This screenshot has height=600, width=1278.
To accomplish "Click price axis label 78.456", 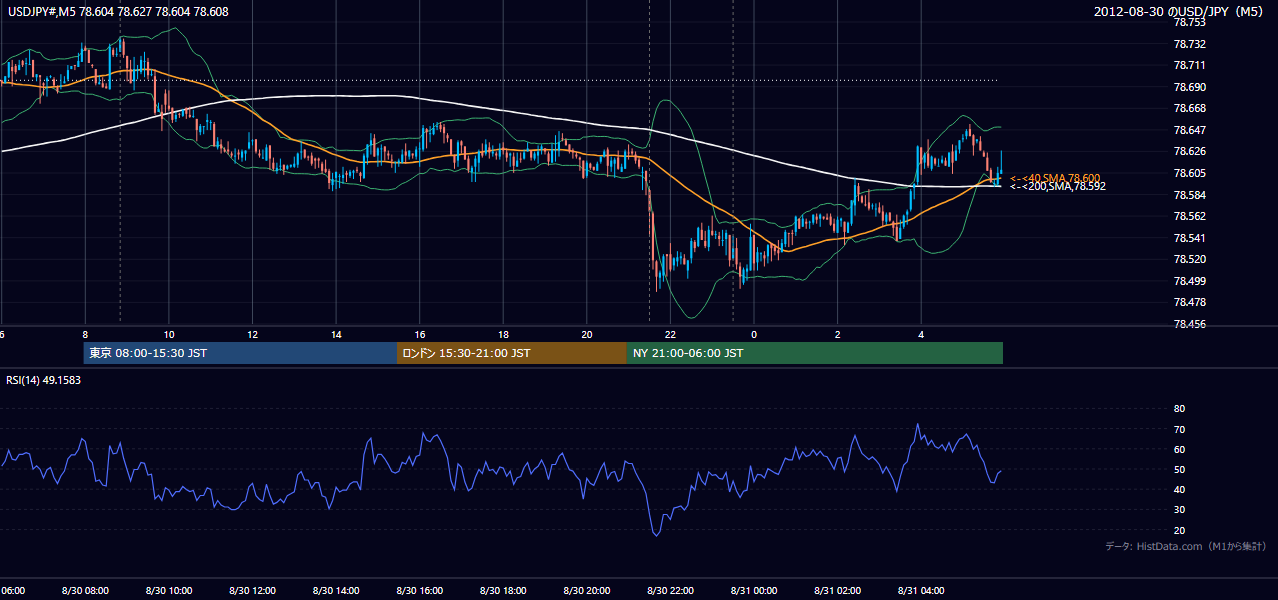I will 1189,324.
